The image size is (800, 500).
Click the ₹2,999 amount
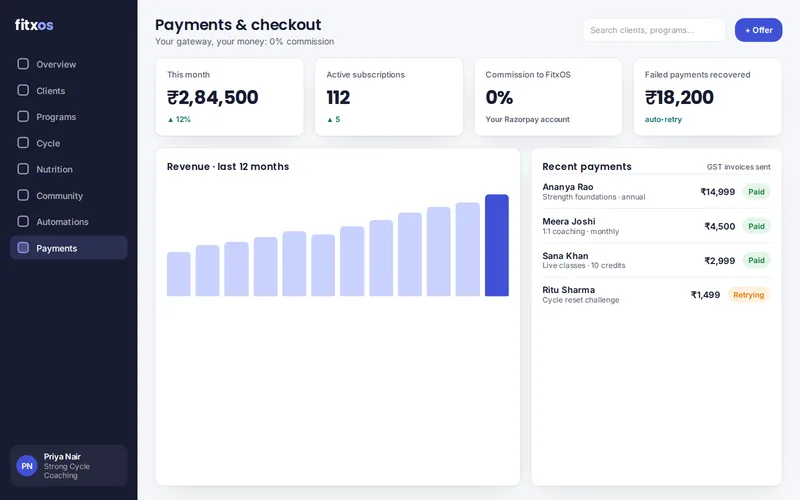719,261
